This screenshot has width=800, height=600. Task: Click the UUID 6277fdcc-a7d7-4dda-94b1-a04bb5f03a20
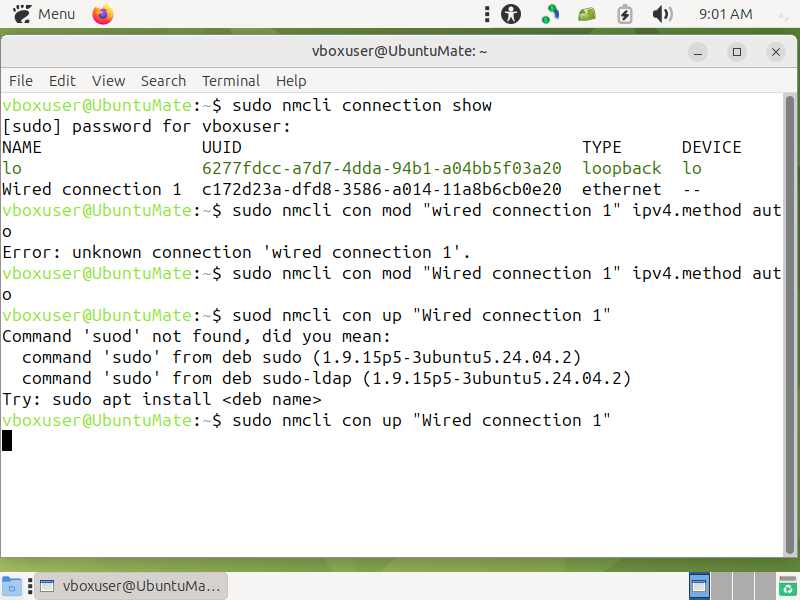[382, 168]
